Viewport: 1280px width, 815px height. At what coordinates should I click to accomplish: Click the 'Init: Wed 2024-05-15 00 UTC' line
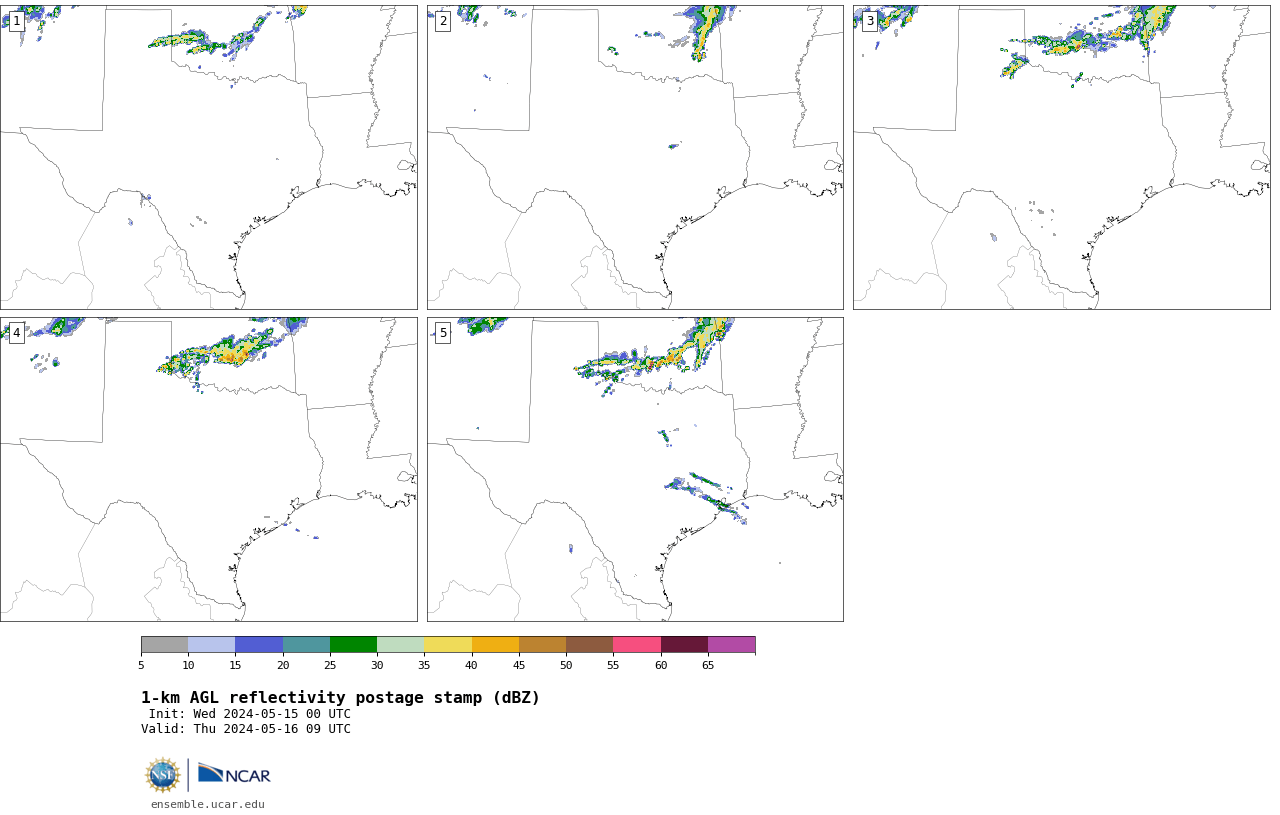[250, 714]
